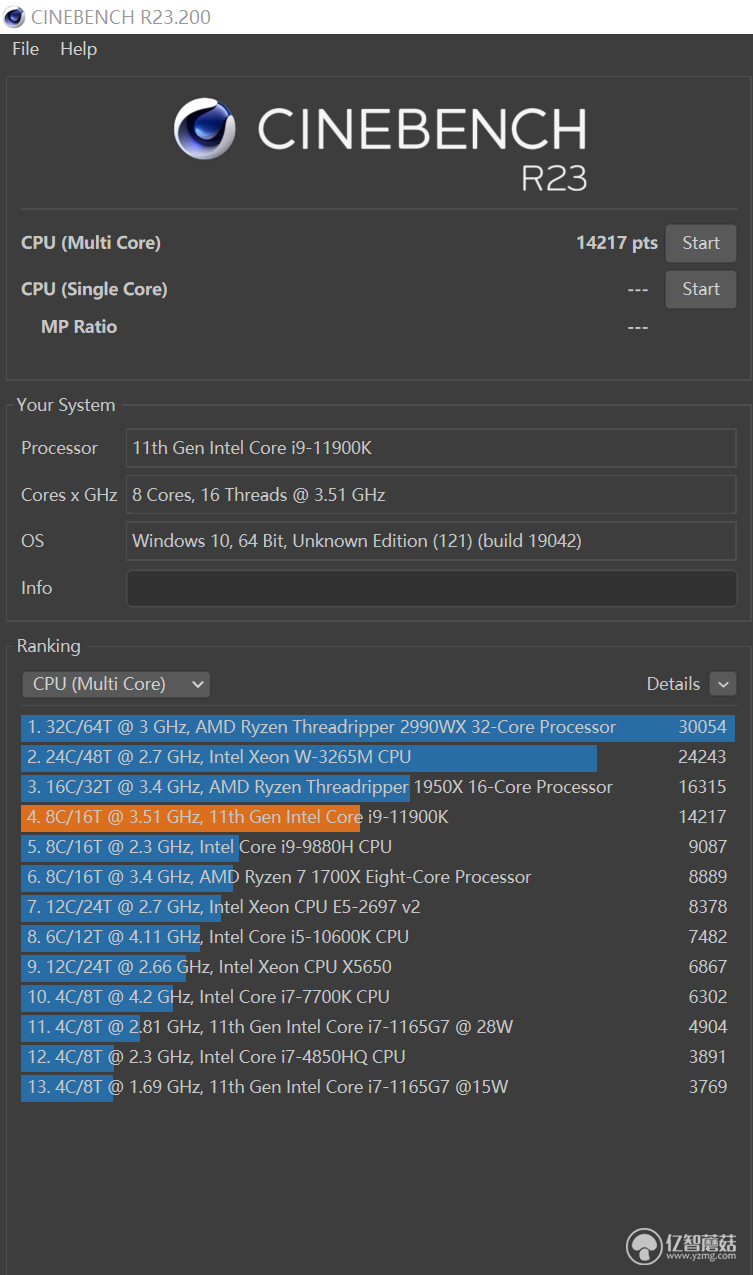The image size is (753, 1275).
Task: Click the CPU (Single Core) label
Action: coord(94,289)
